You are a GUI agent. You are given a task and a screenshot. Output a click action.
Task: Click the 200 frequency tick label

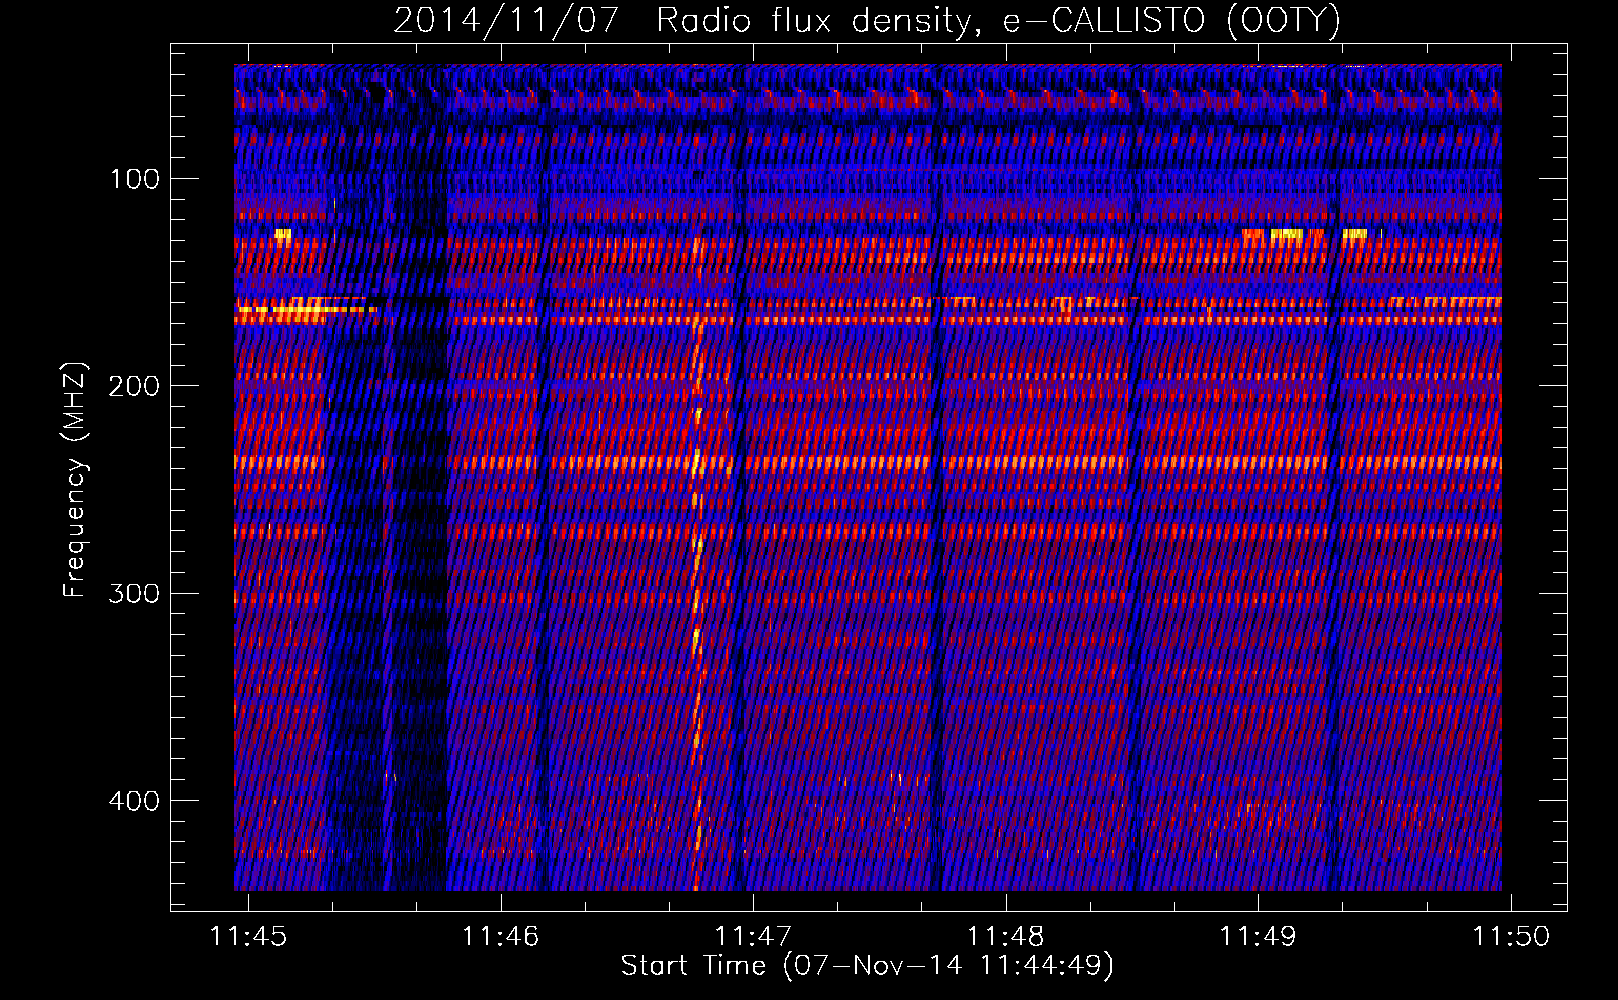click(134, 386)
